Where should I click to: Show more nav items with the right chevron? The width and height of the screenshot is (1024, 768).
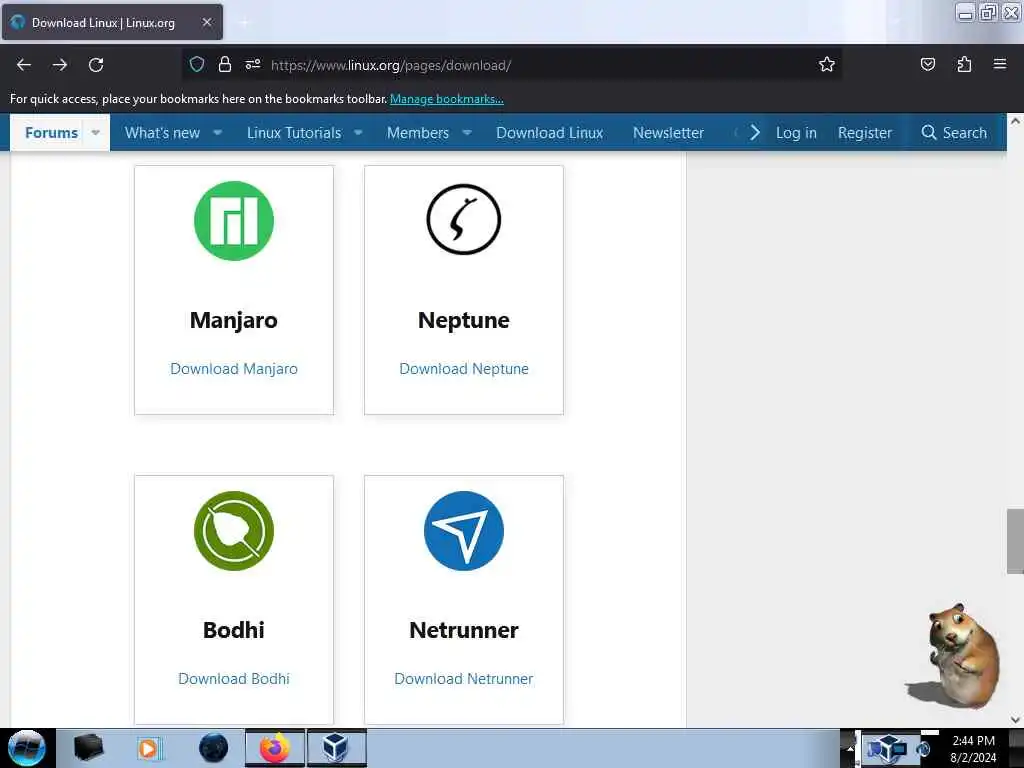pos(755,133)
